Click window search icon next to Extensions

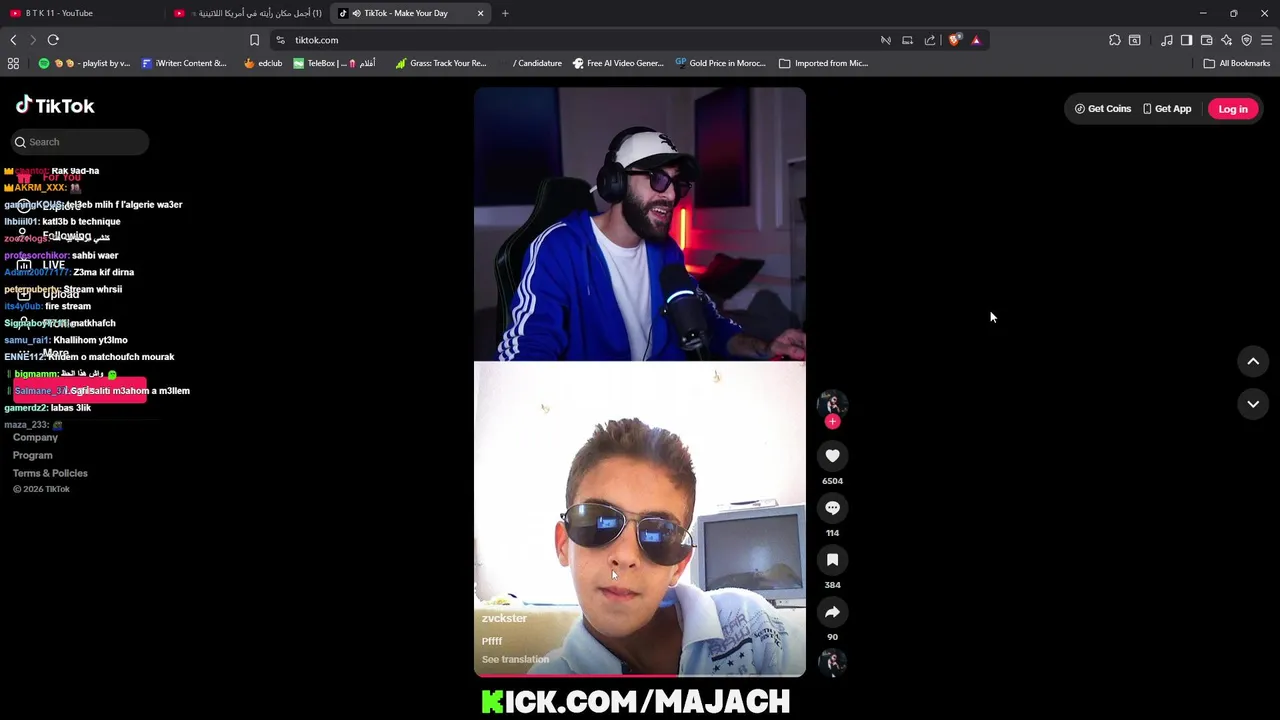coord(1134,40)
